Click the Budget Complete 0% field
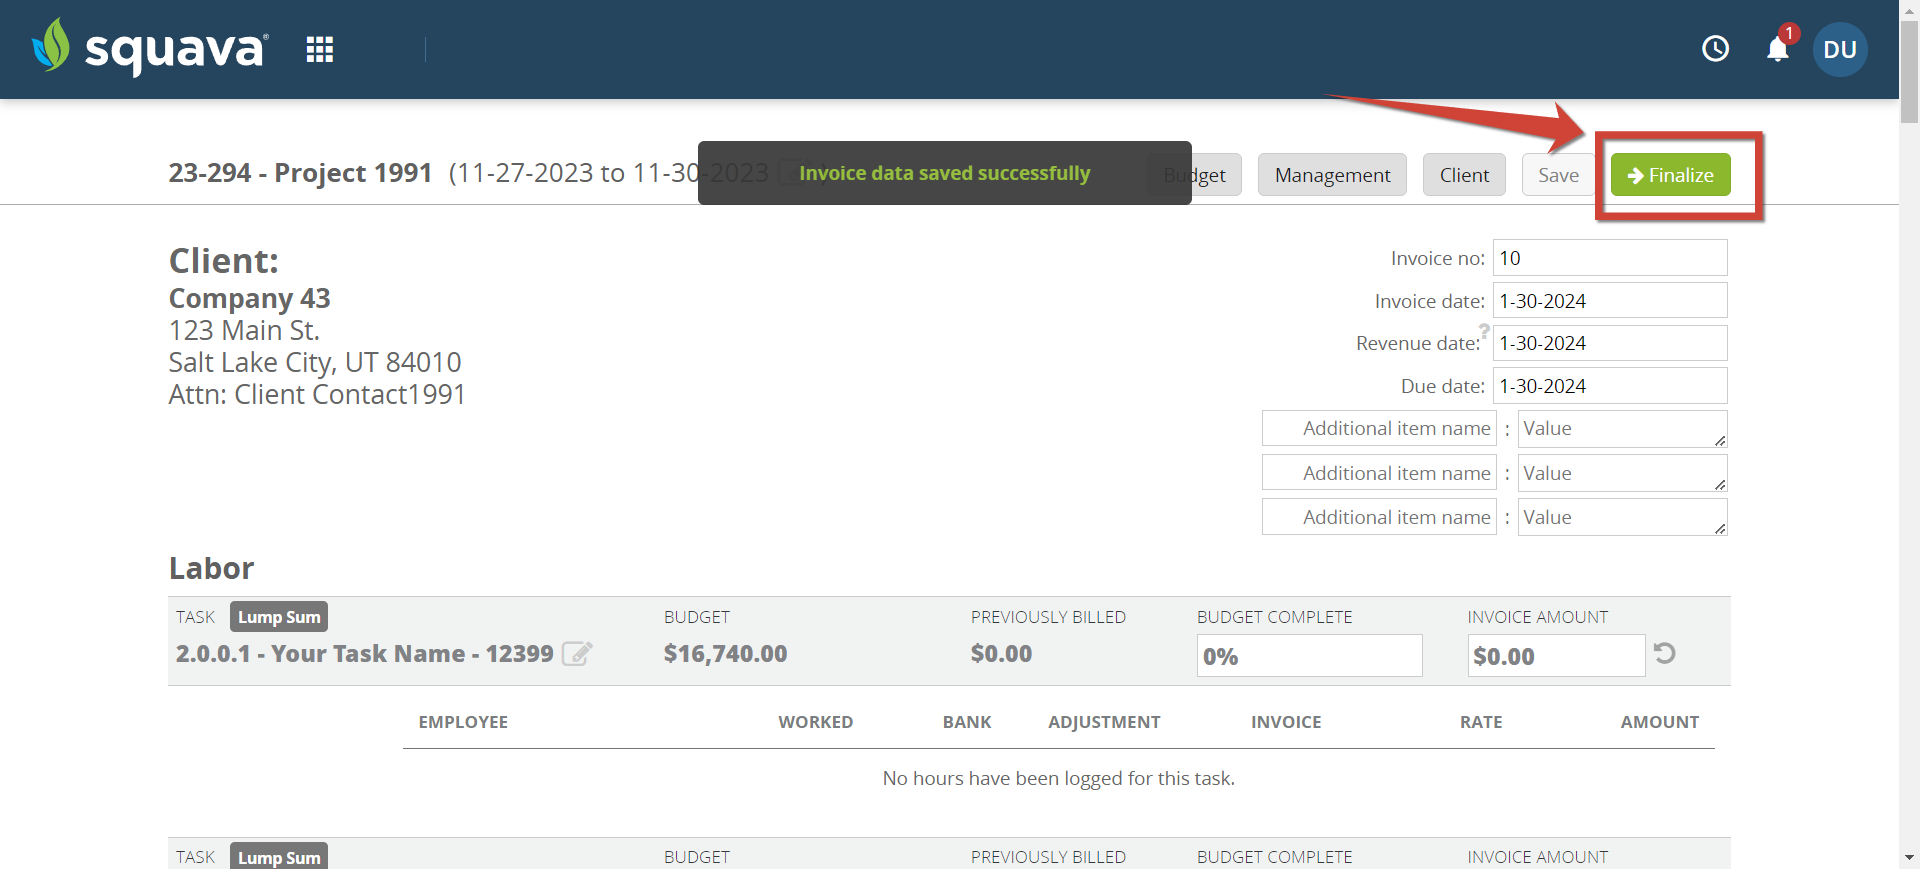 click(1309, 656)
